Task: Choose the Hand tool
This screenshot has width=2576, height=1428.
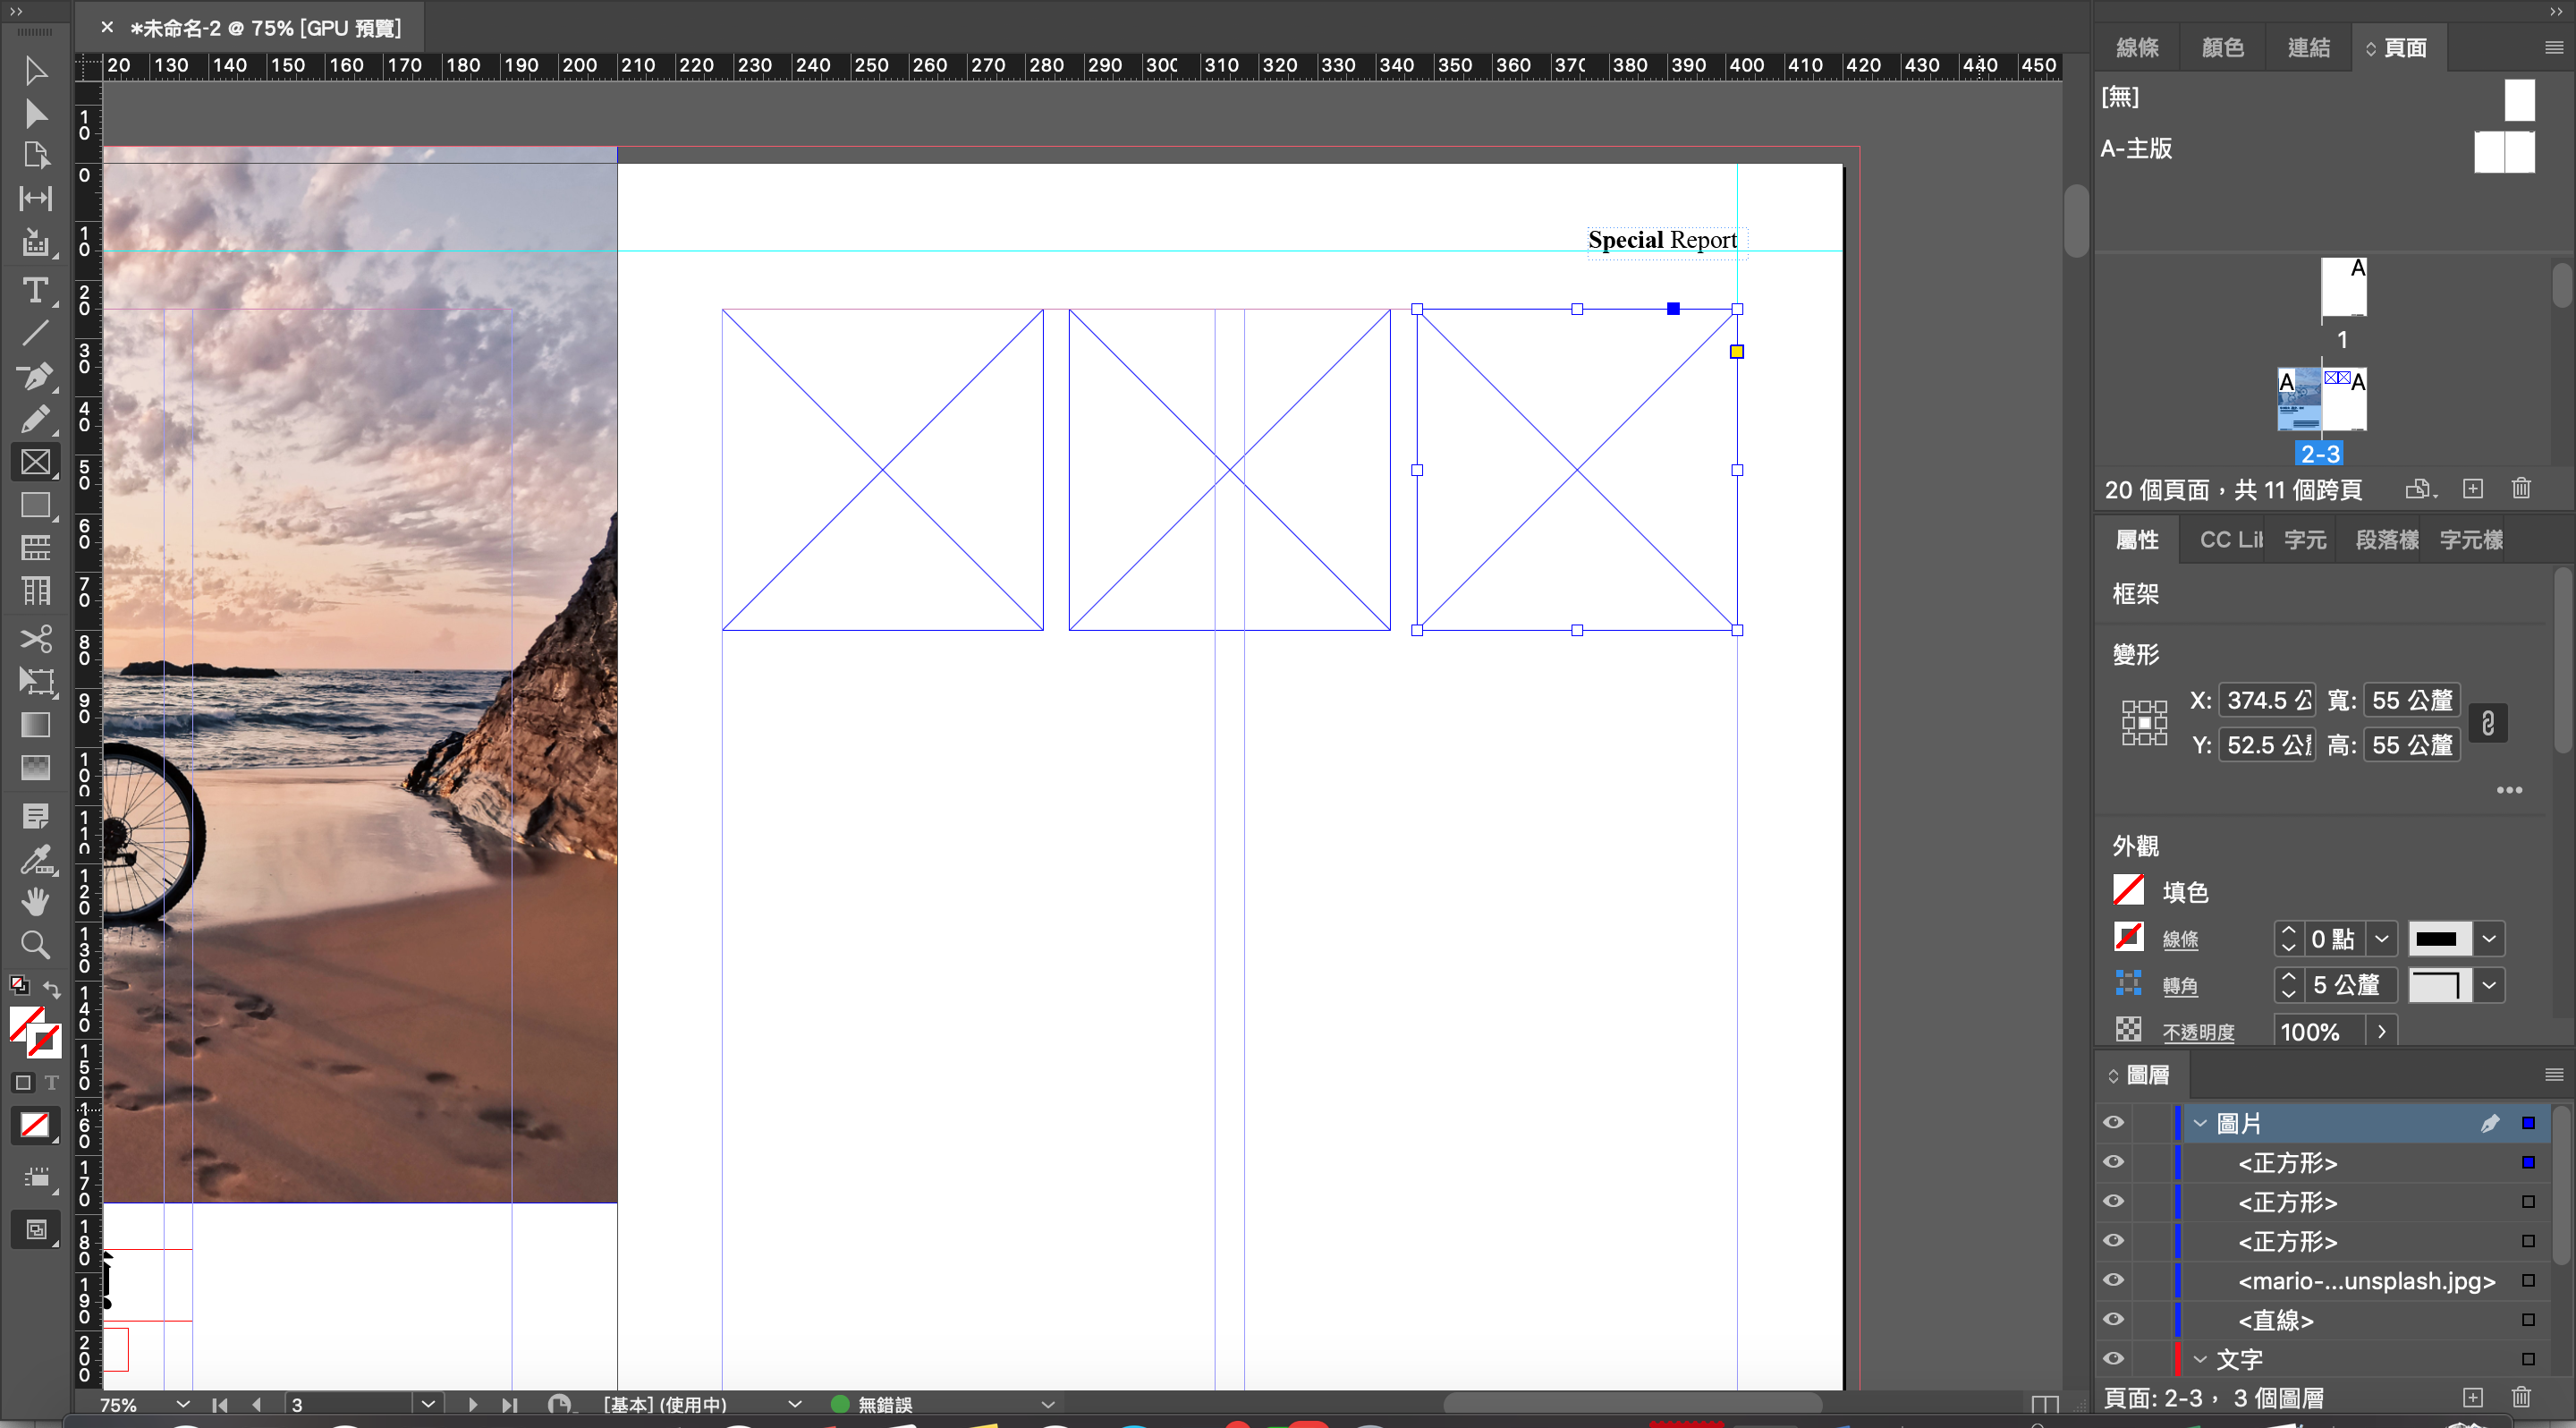Action: tap(35, 901)
